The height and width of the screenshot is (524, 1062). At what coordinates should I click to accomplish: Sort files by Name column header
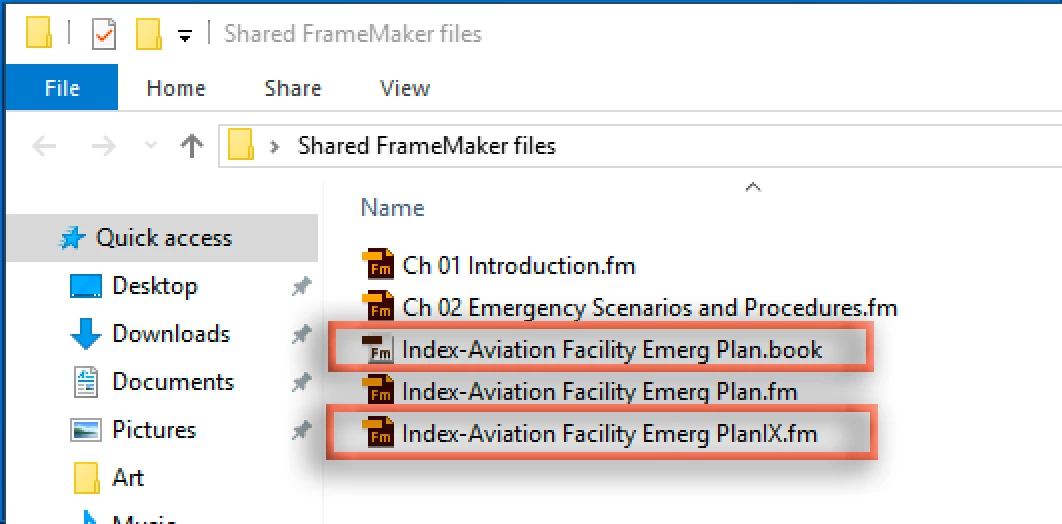pyautogui.click(x=392, y=207)
